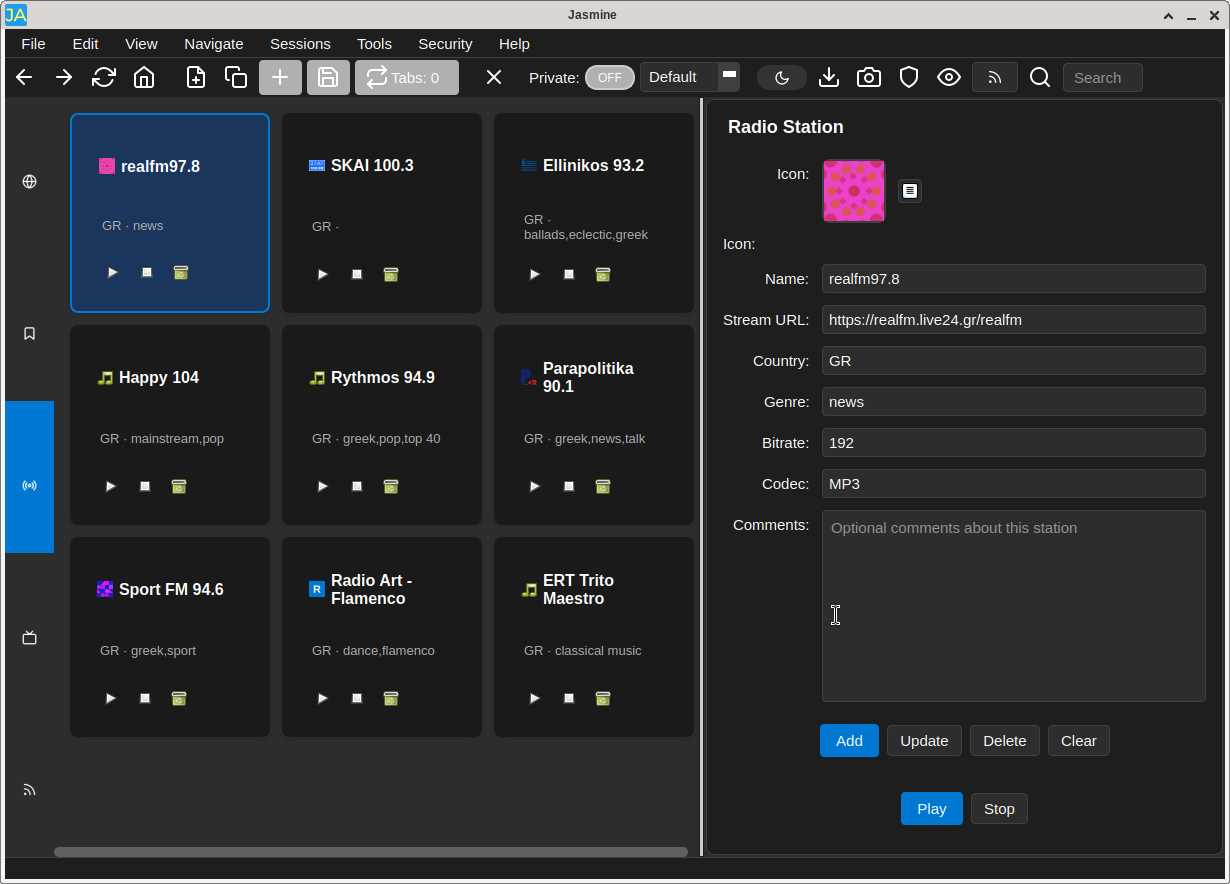Open the Sessions menu
This screenshot has height=884, width=1230.
click(x=300, y=43)
